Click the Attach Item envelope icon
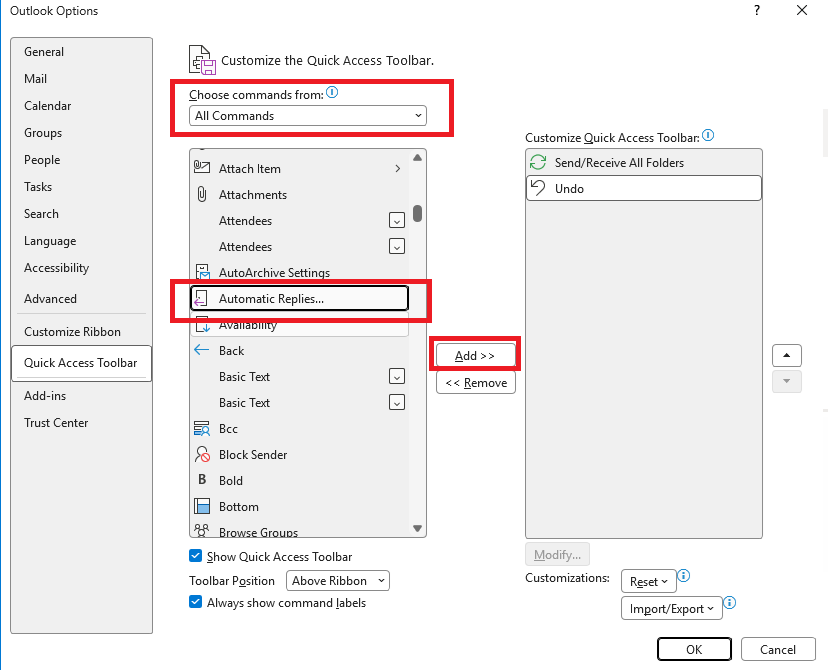Image resolution: width=828 pixels, height=670 pixels. [x=202, y=168]
